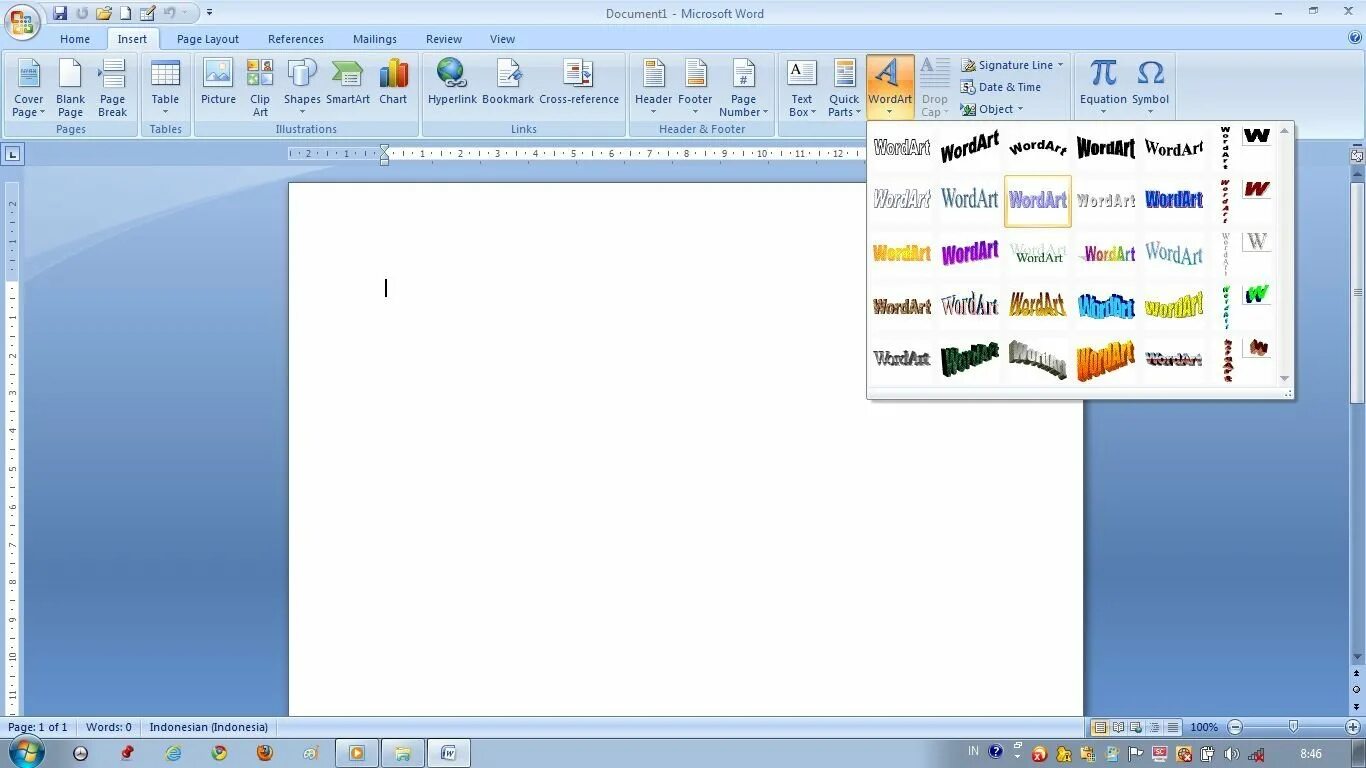Click the Words: 0 counter
The width and height of the screenshot is (1366, 768).
tap(109, 727)
